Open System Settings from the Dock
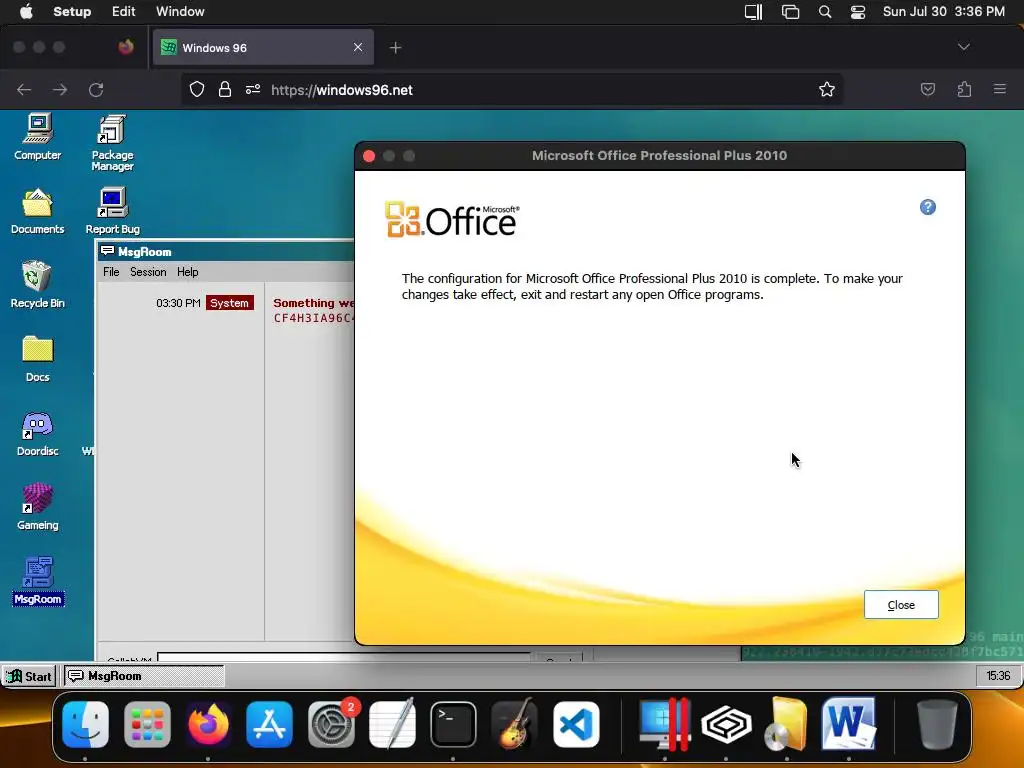This screenshot has width=1024, height=768. click(x=332, y=724)
